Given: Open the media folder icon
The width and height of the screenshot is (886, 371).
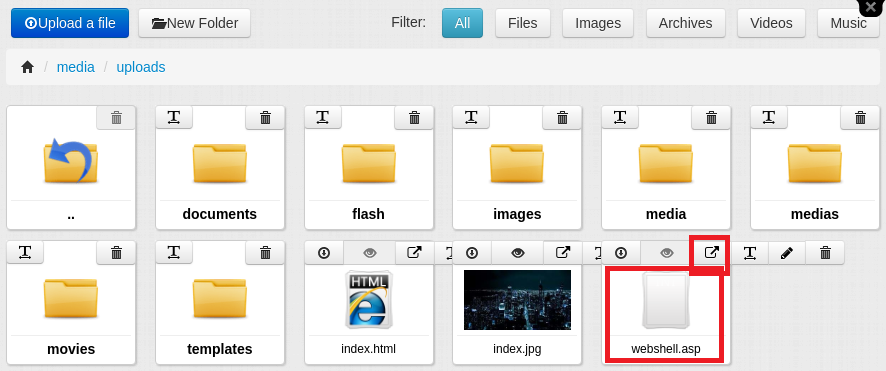Looking at the screenshot, I should (666, 163).
